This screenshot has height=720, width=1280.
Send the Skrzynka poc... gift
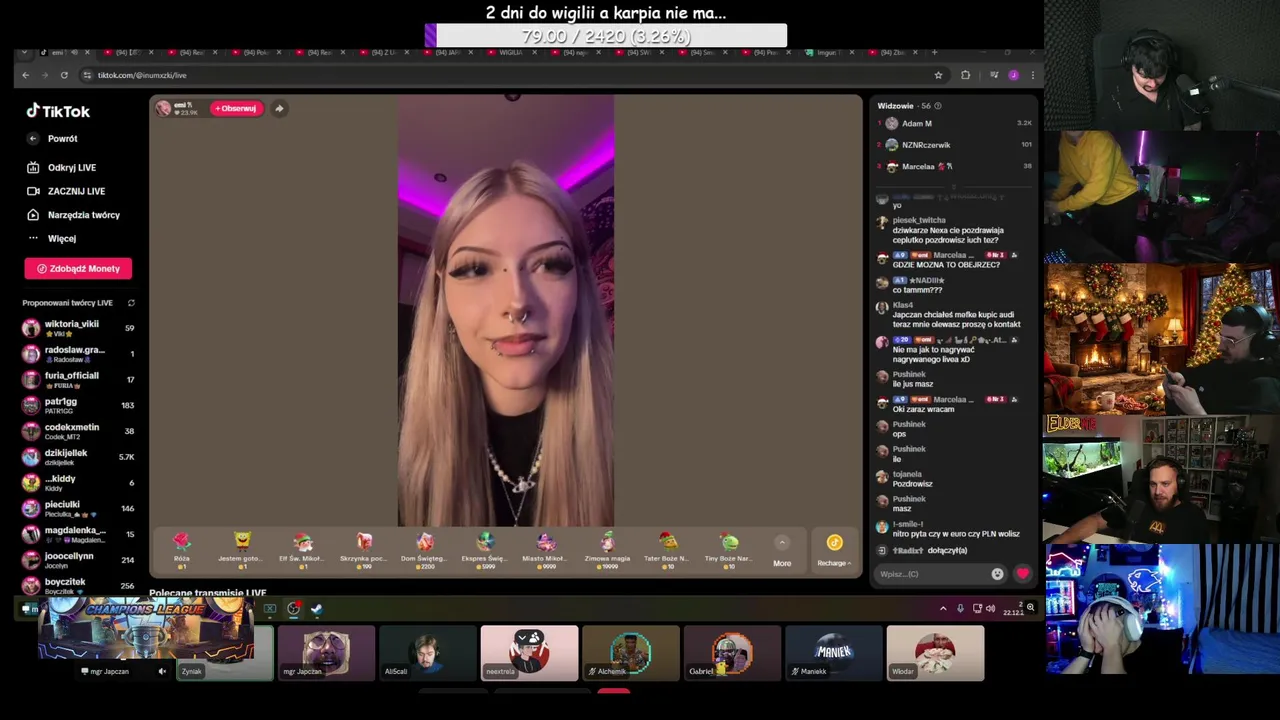[363, 550]
